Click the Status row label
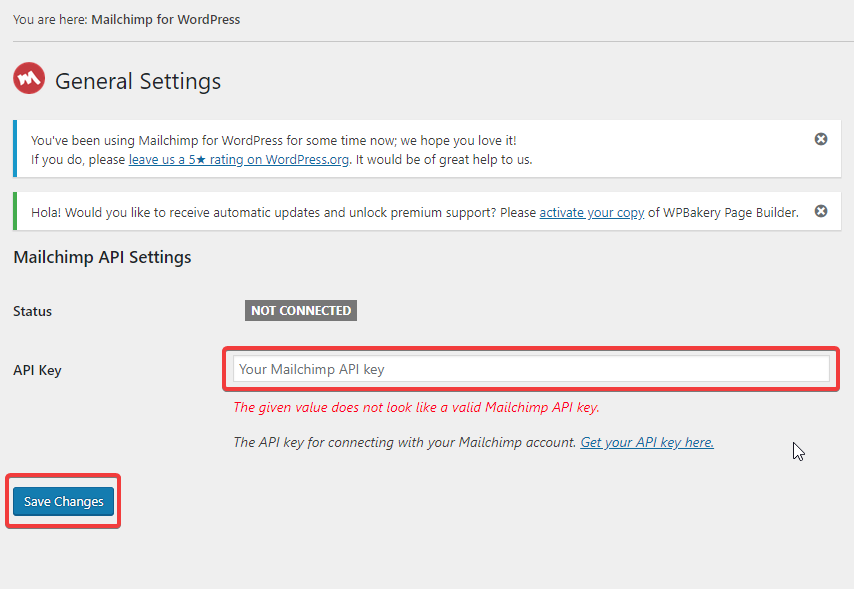 point(33,311)
